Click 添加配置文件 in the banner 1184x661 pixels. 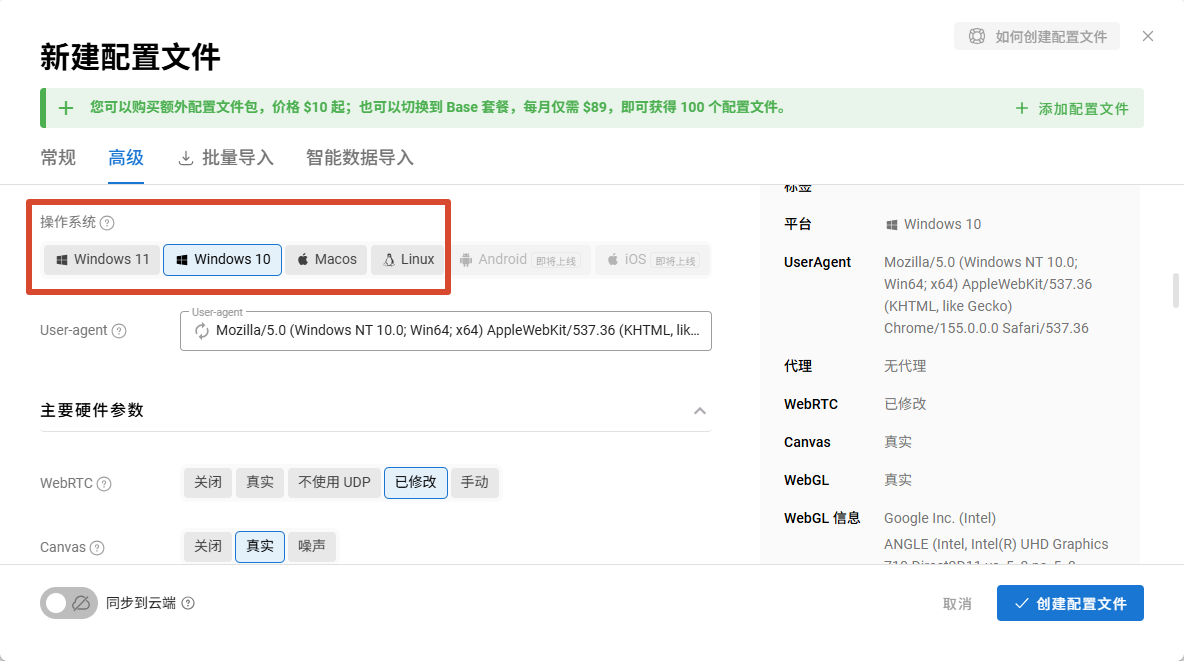pyautogui.click(x=1072, y=109)
